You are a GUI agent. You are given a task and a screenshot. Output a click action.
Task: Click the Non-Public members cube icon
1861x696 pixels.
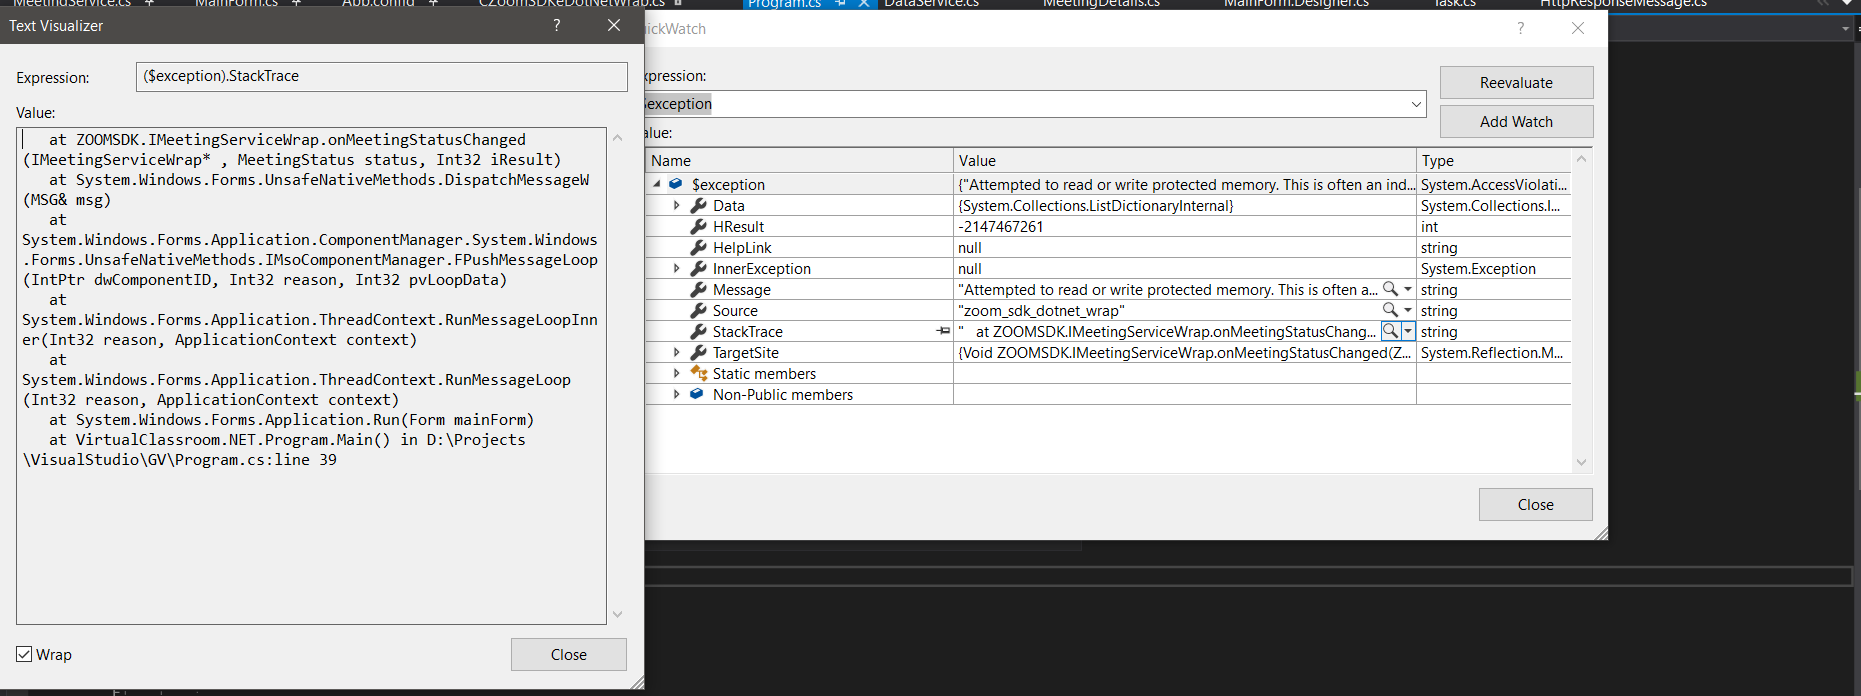697,394
